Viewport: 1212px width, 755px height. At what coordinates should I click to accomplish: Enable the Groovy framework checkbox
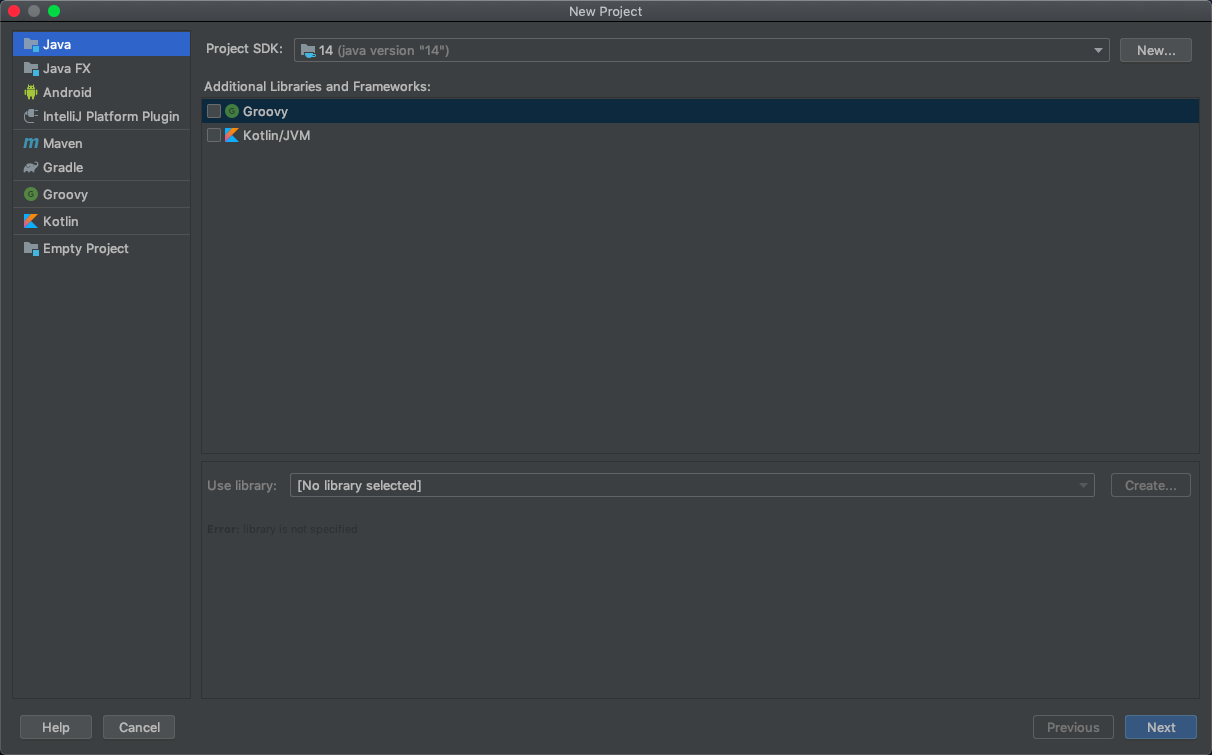214,110
